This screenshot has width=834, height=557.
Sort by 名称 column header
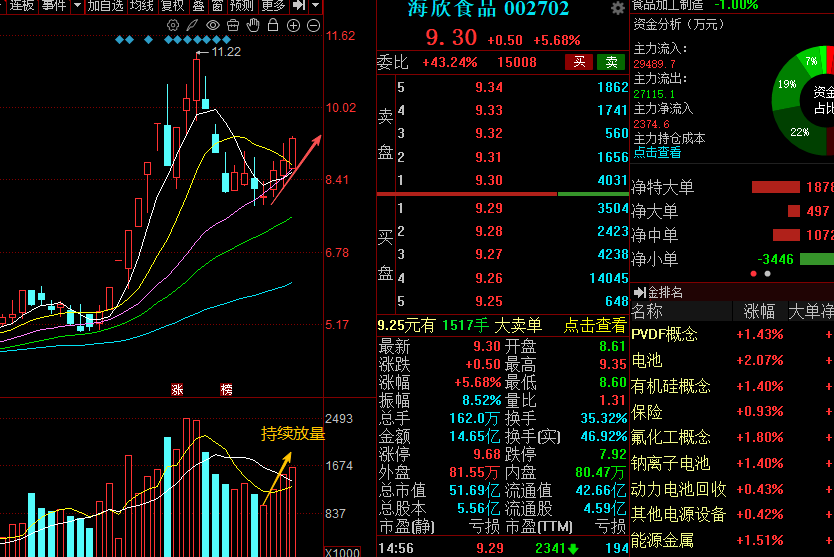coord(647,312)
